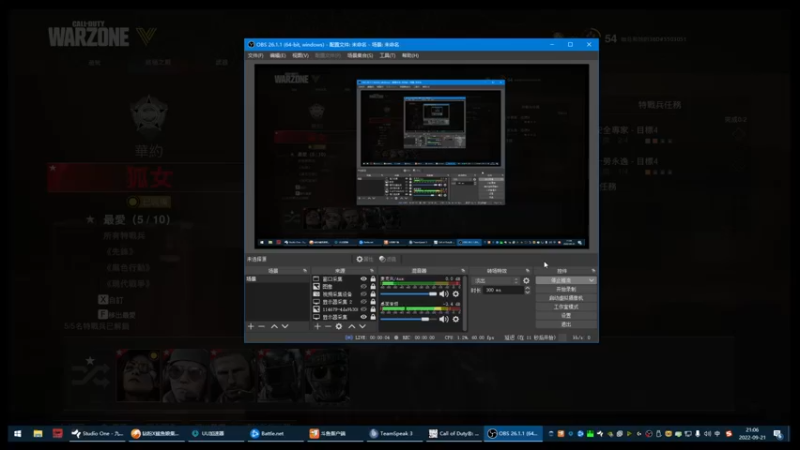
Task: Switch to Studio One taskbar item
Action: coord(97,434)
